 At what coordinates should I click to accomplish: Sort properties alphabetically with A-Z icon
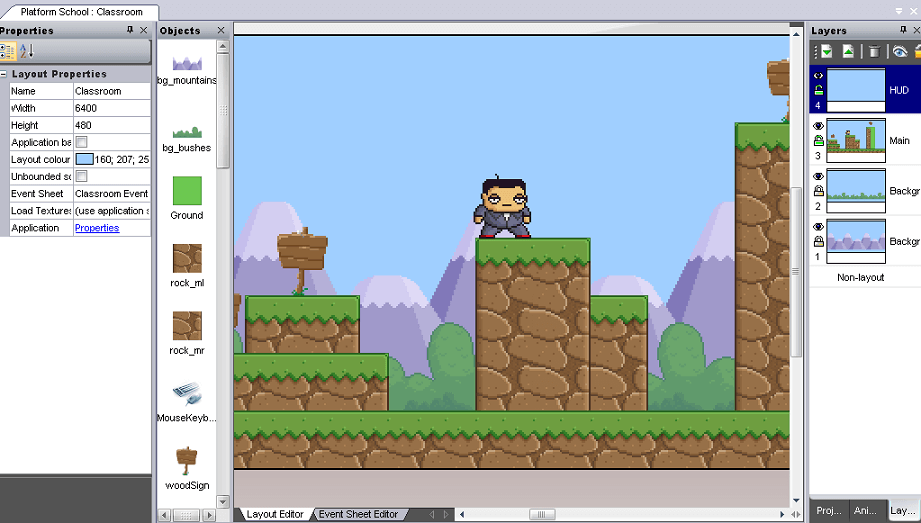click(26, 52)
